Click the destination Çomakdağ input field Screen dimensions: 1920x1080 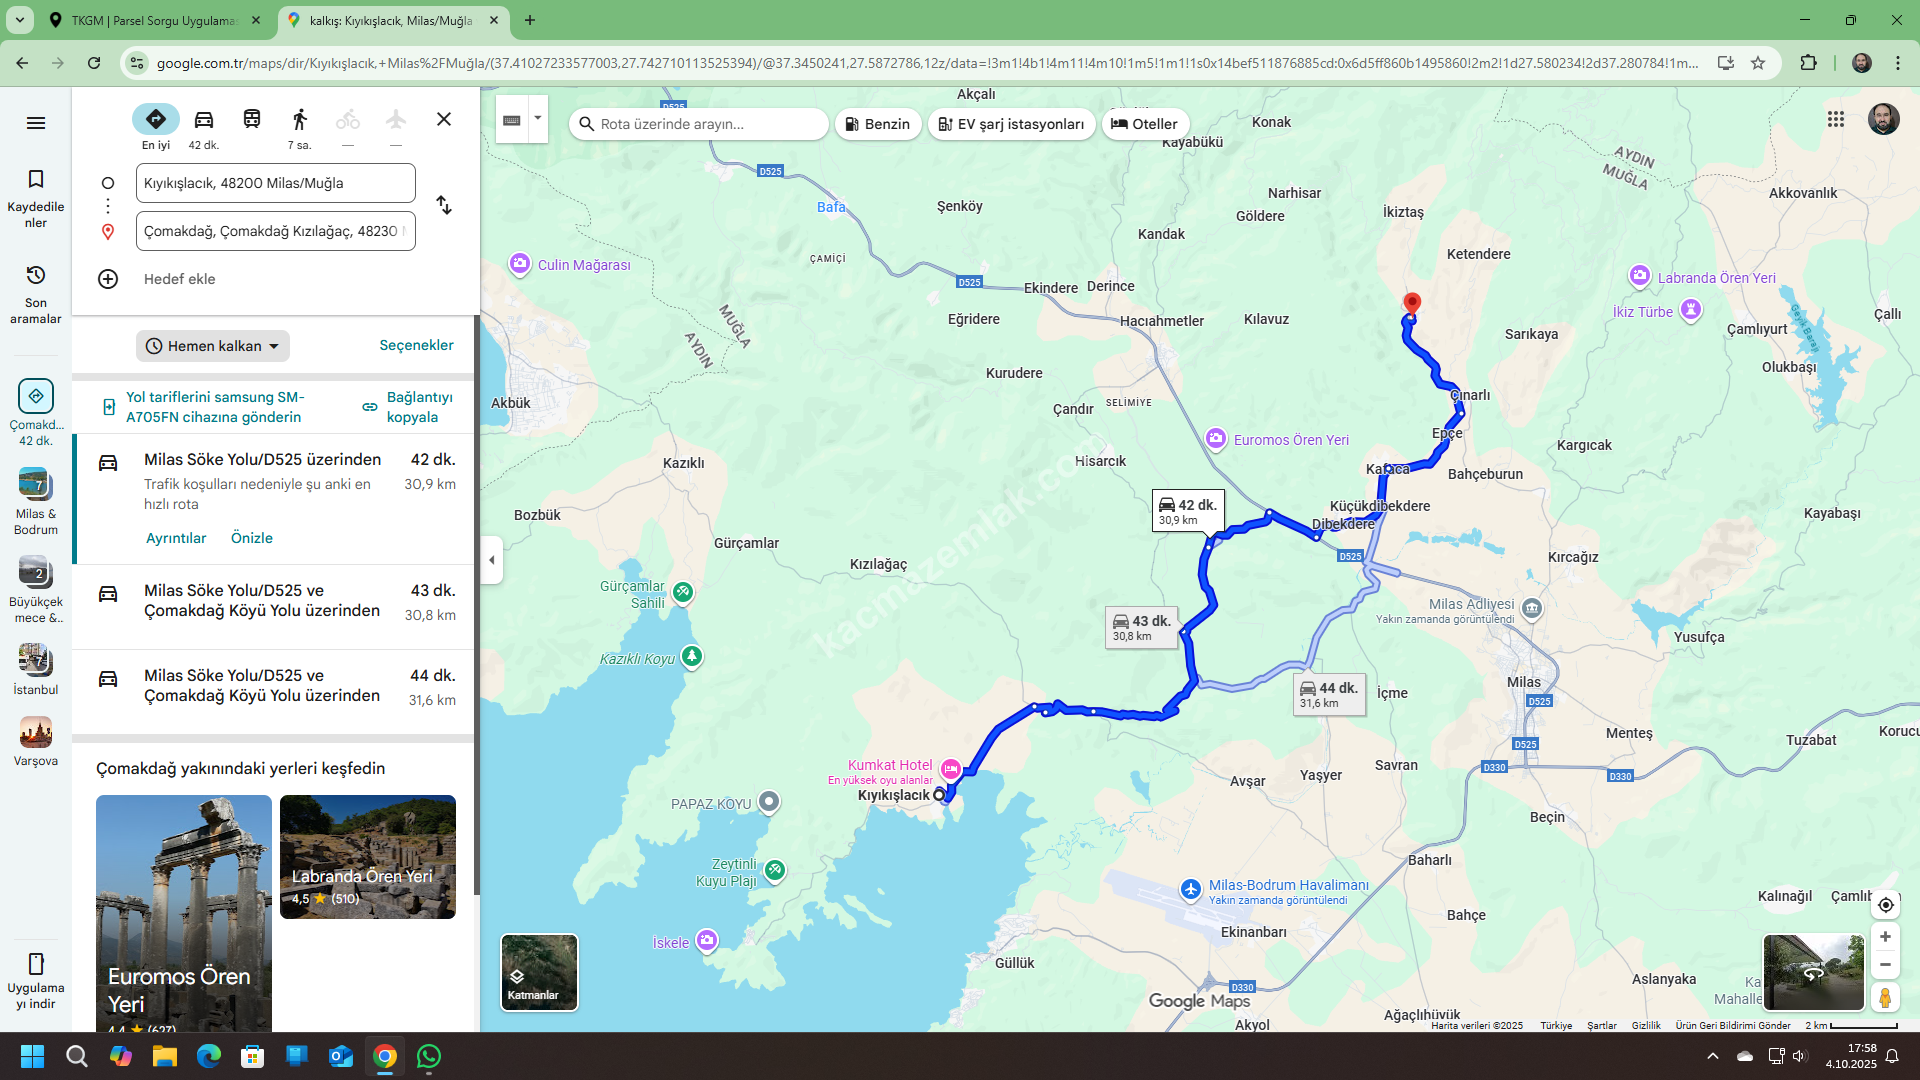tap(275, 231)
